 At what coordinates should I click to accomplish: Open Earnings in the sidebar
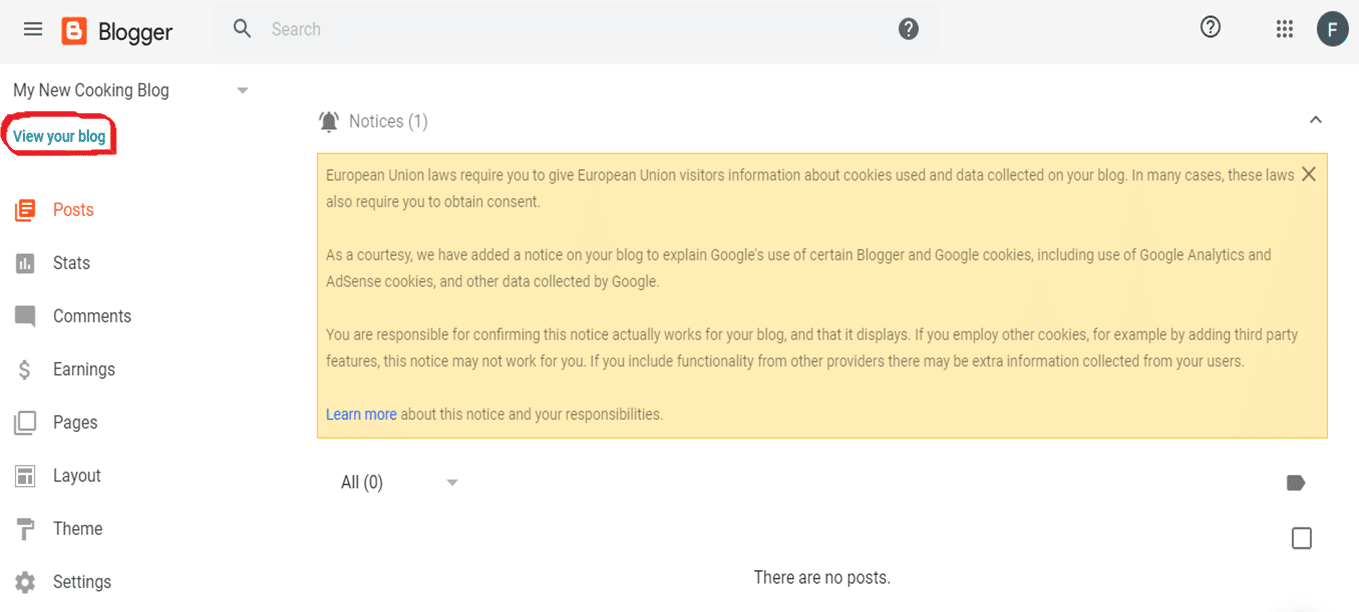tap(84, 369)
